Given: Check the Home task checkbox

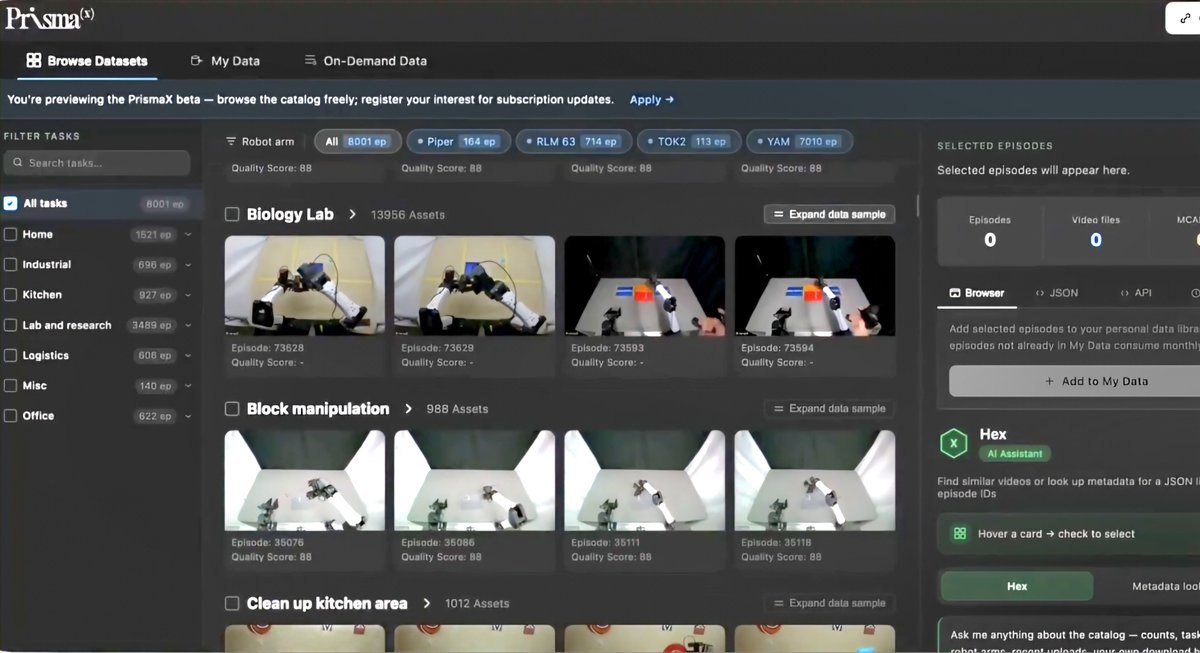Looking at the screenshot, I should point(10,234).
